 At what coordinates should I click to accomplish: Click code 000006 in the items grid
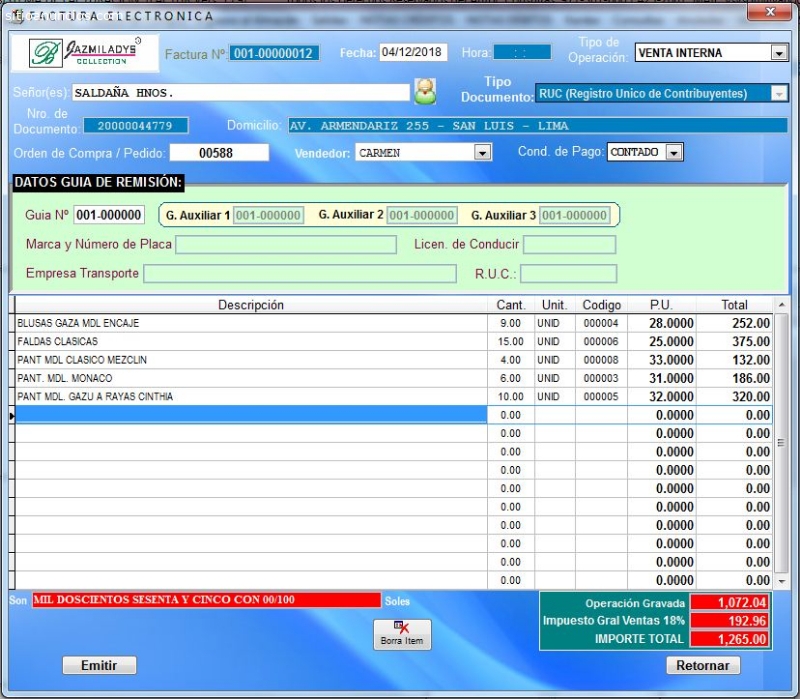click(601, 342)
